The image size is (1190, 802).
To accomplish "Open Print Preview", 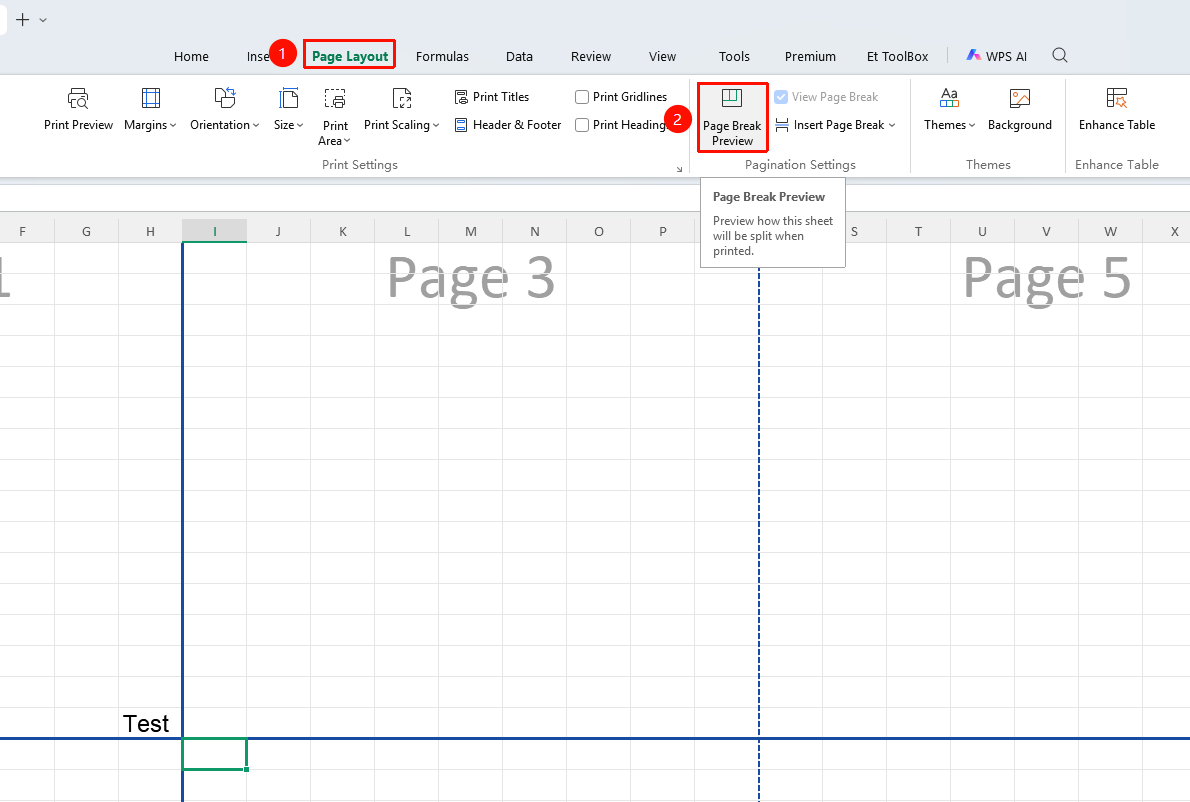I will click(x=78, y=109).
